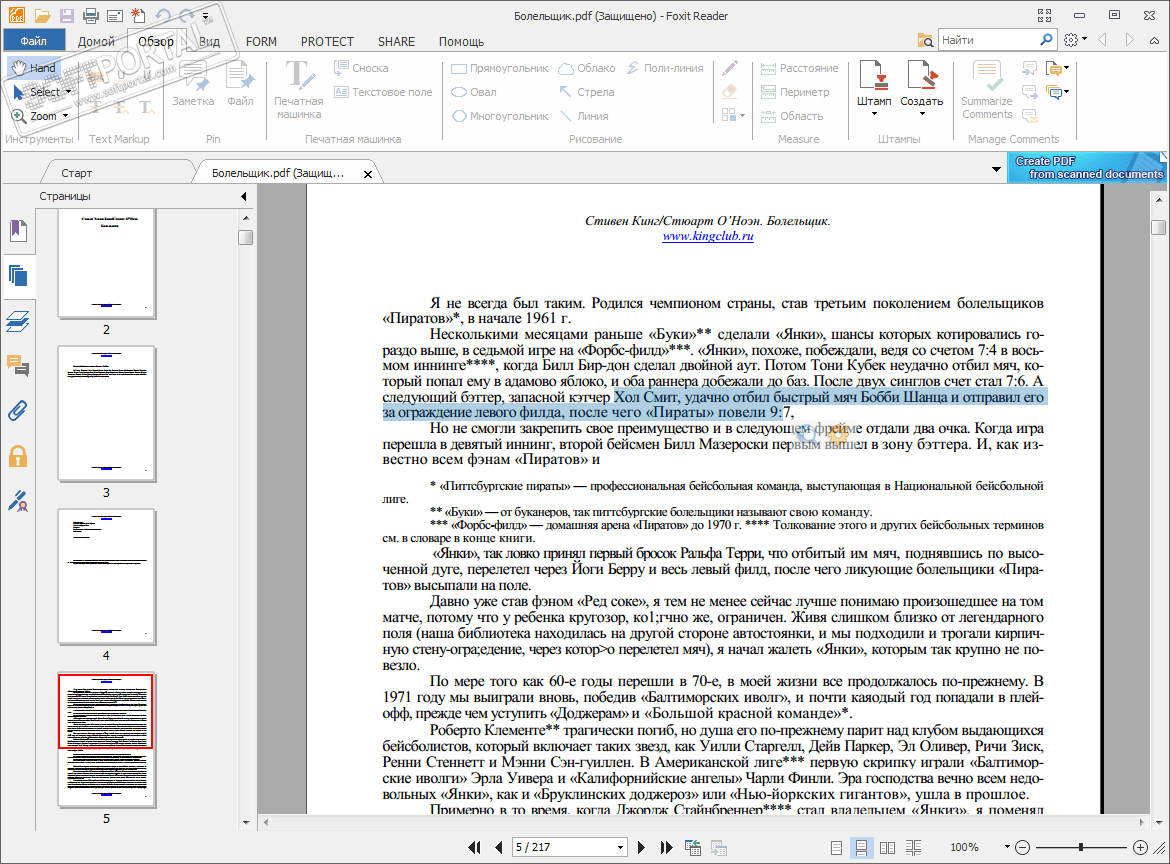Expand the Zoom tool dropdown

point(66,116)
